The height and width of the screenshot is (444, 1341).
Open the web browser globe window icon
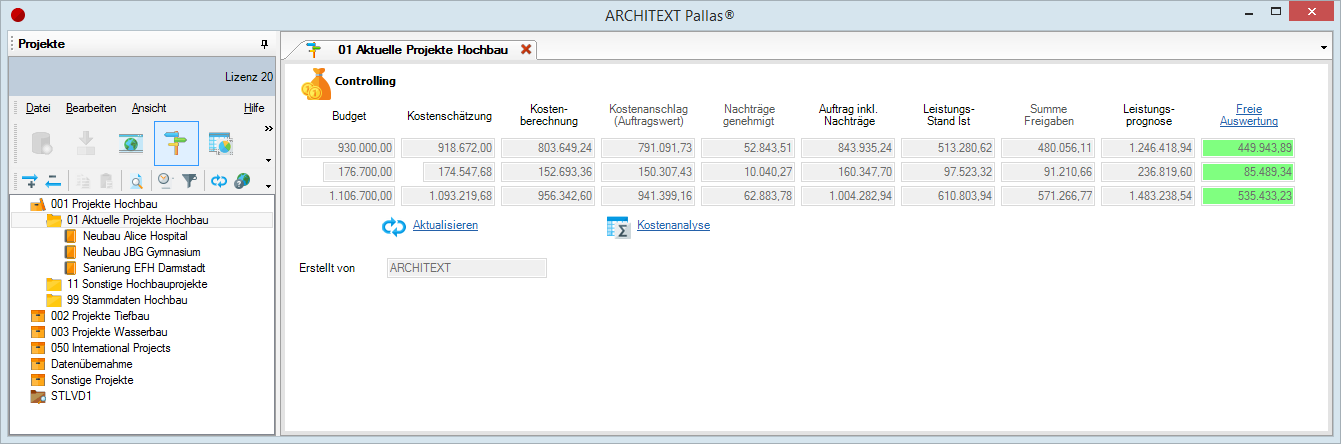[131, 144]
